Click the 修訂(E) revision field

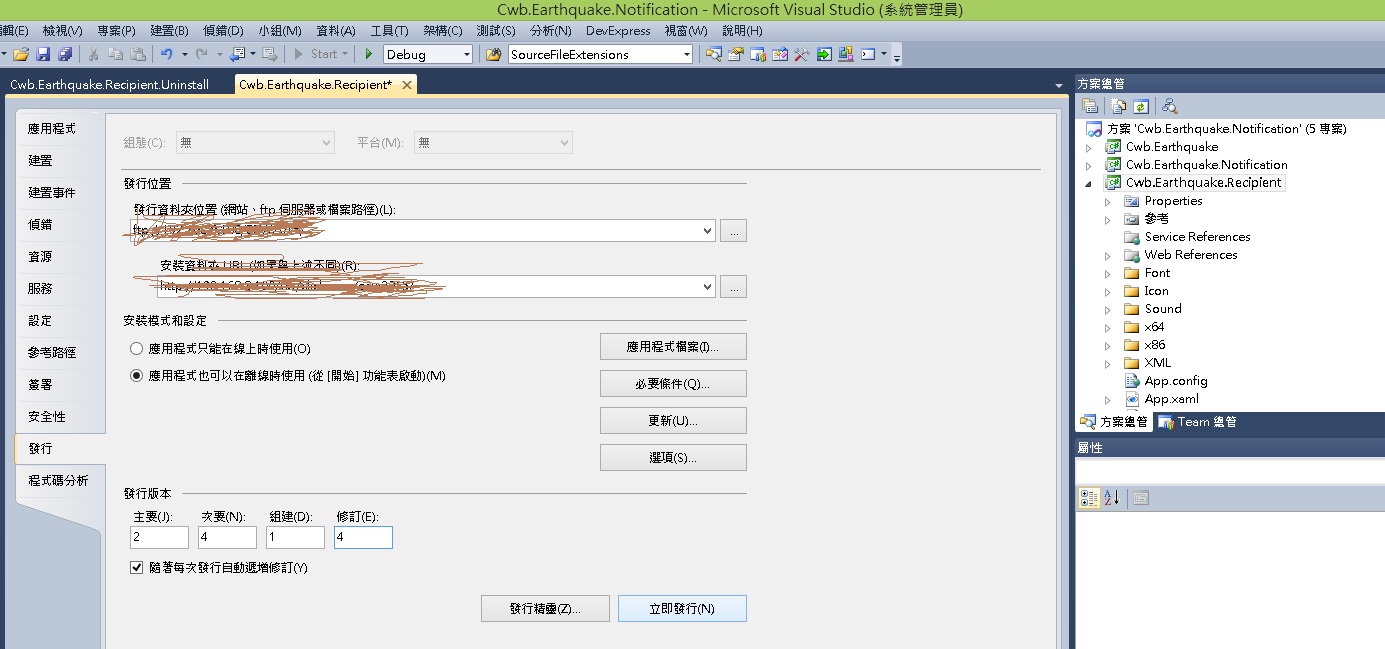click(x=363, y=538)
